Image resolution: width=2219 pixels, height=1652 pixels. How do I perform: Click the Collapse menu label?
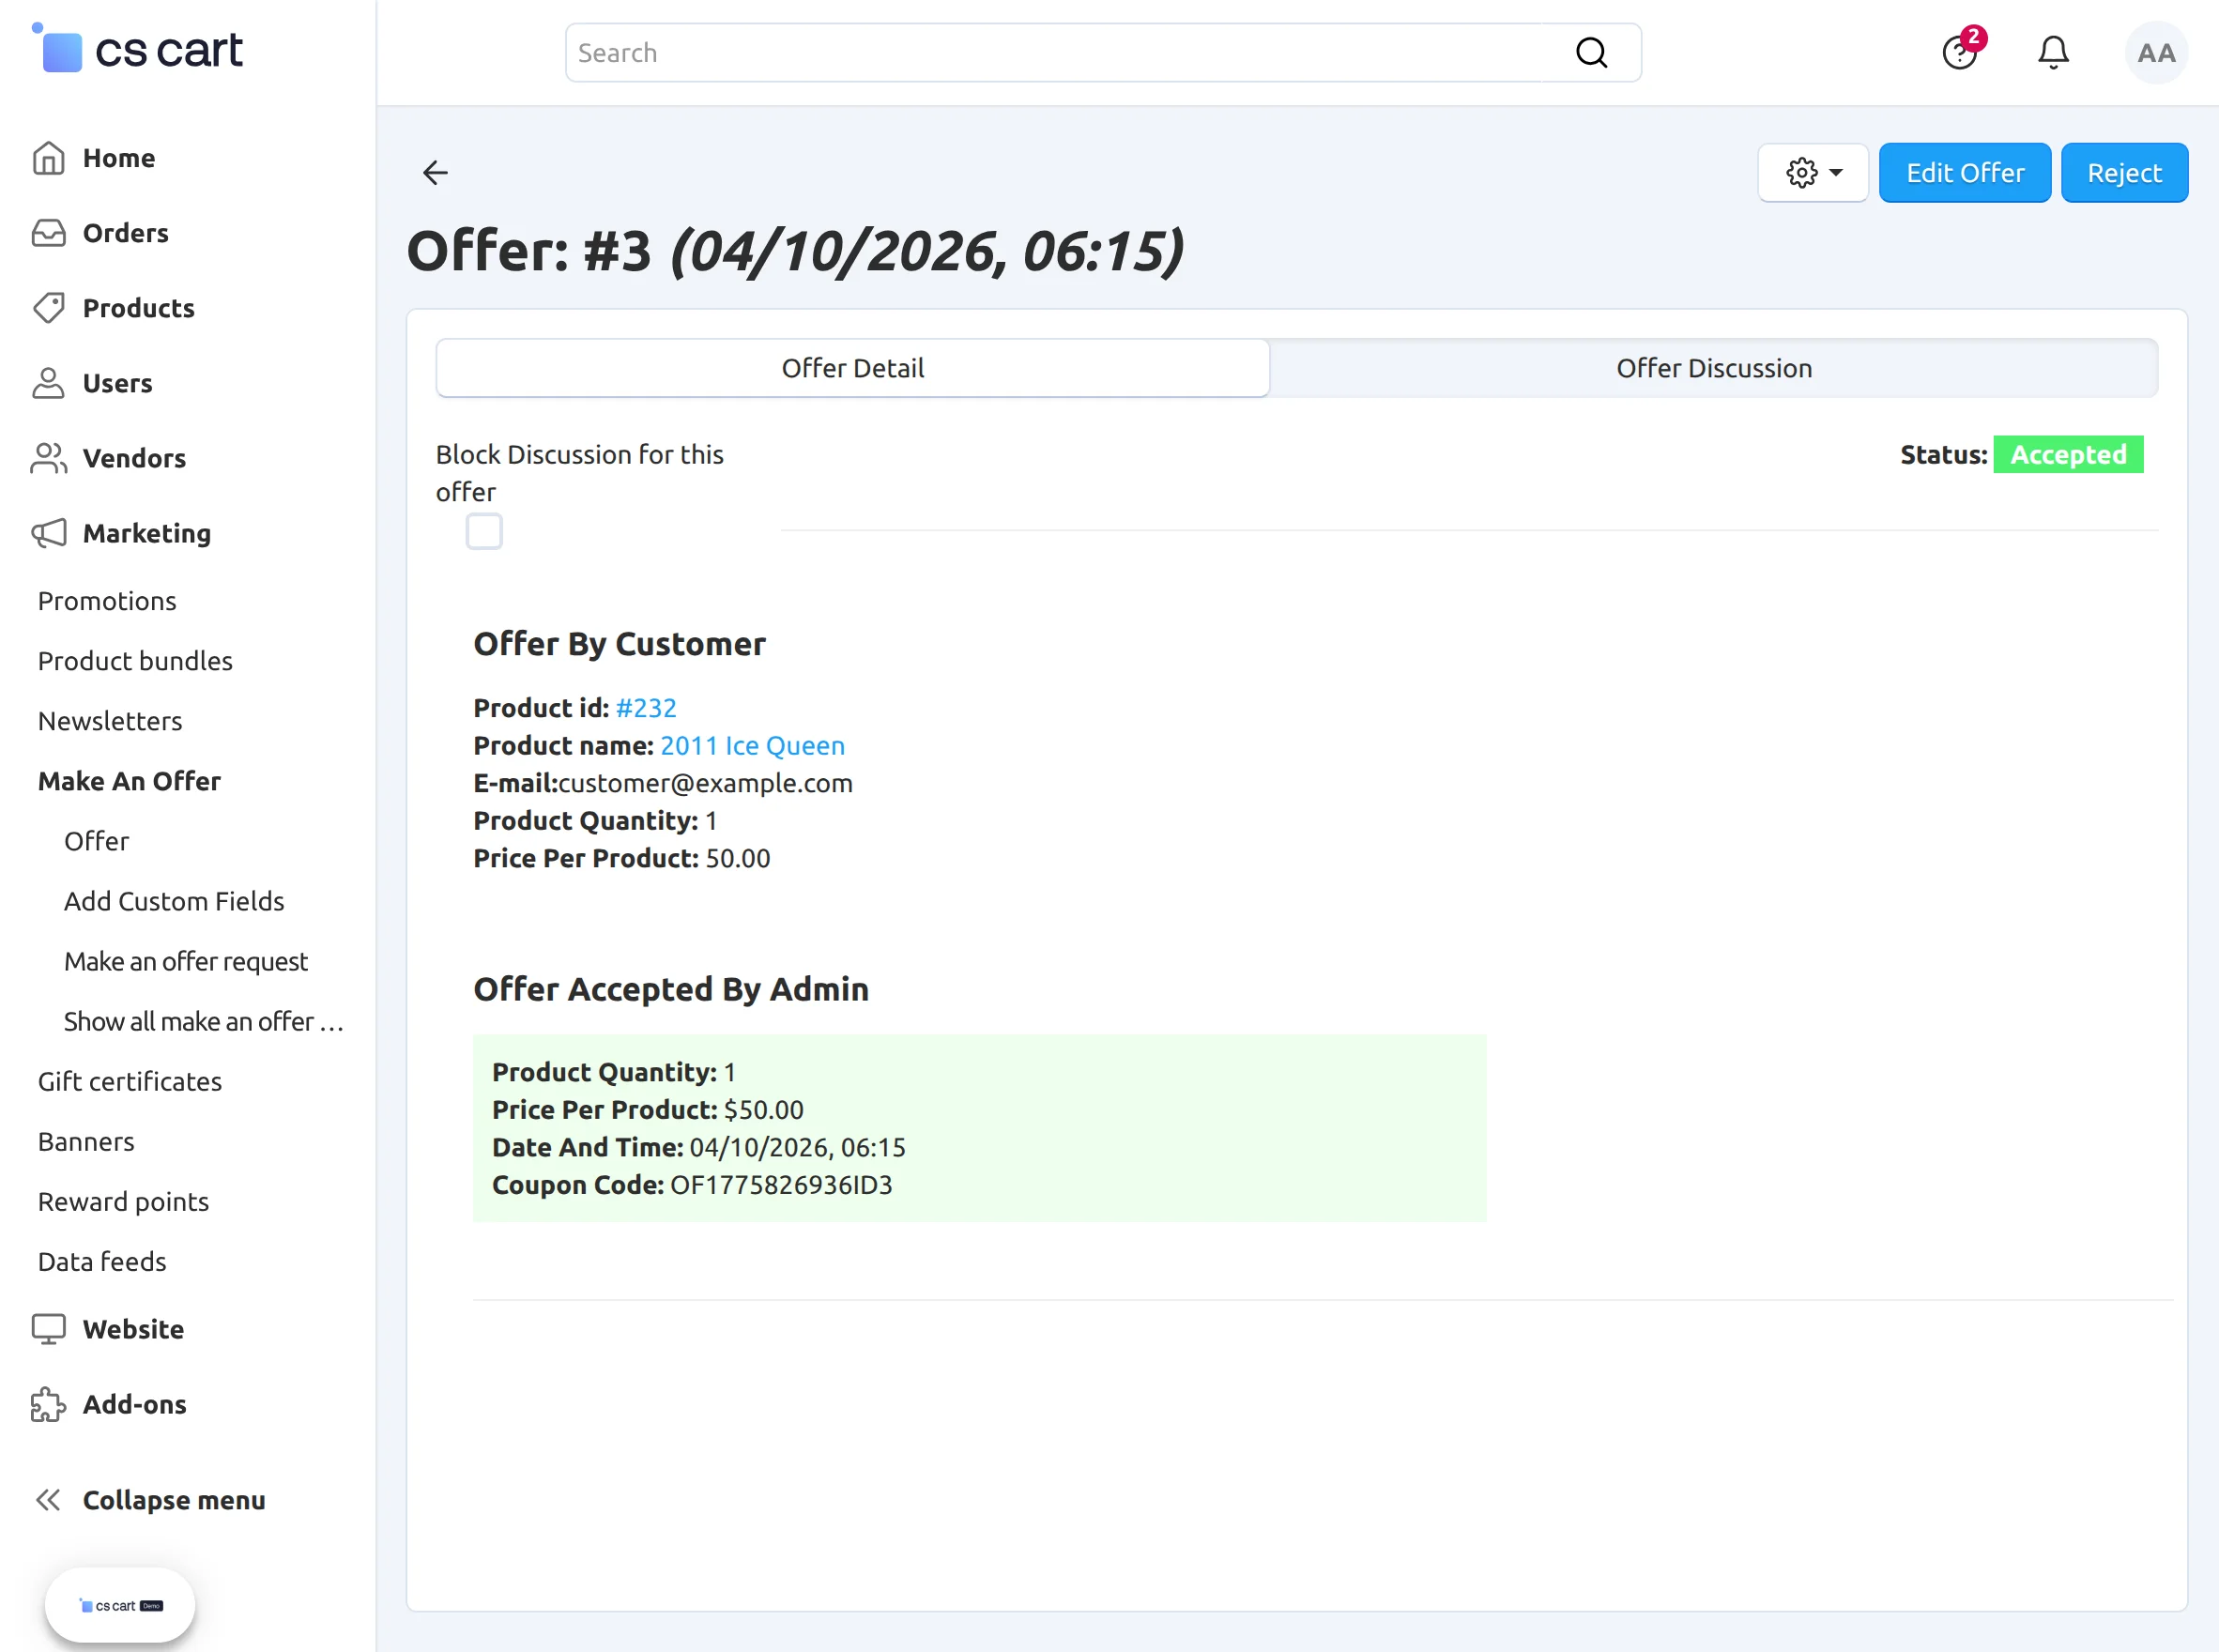point(174,1500)
